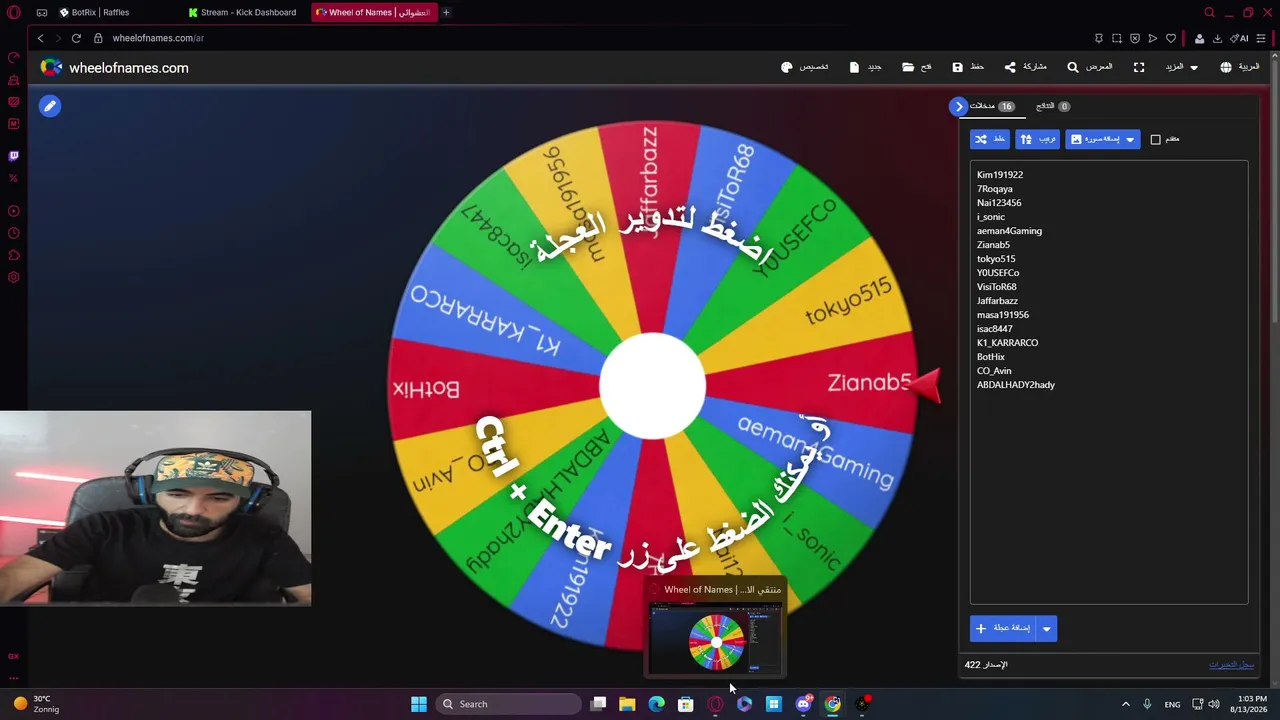This screenshot has width=1280, height=720.
Task: Click the white center of the wheel to spin
Action: pyautogui.click(x=652, y=386)
